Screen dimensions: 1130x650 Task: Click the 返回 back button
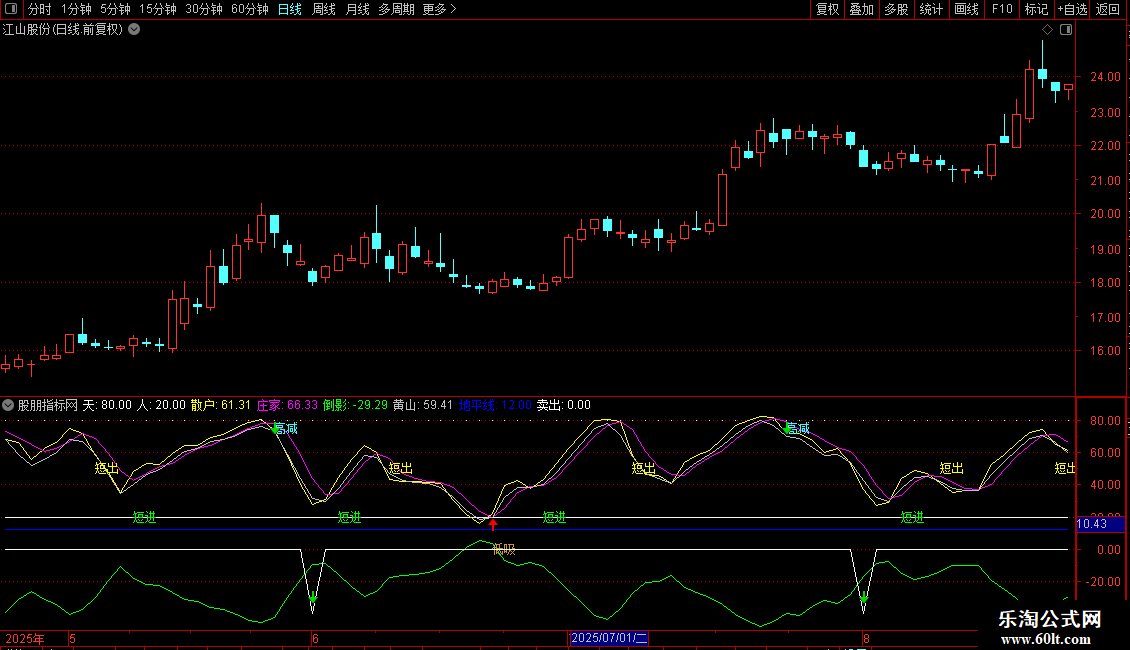(x=1108, y=10)
